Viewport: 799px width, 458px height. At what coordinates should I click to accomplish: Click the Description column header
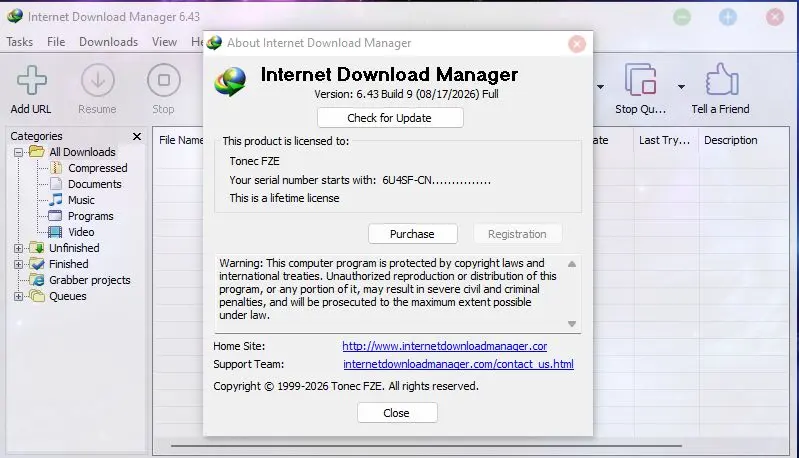(731, 140)
